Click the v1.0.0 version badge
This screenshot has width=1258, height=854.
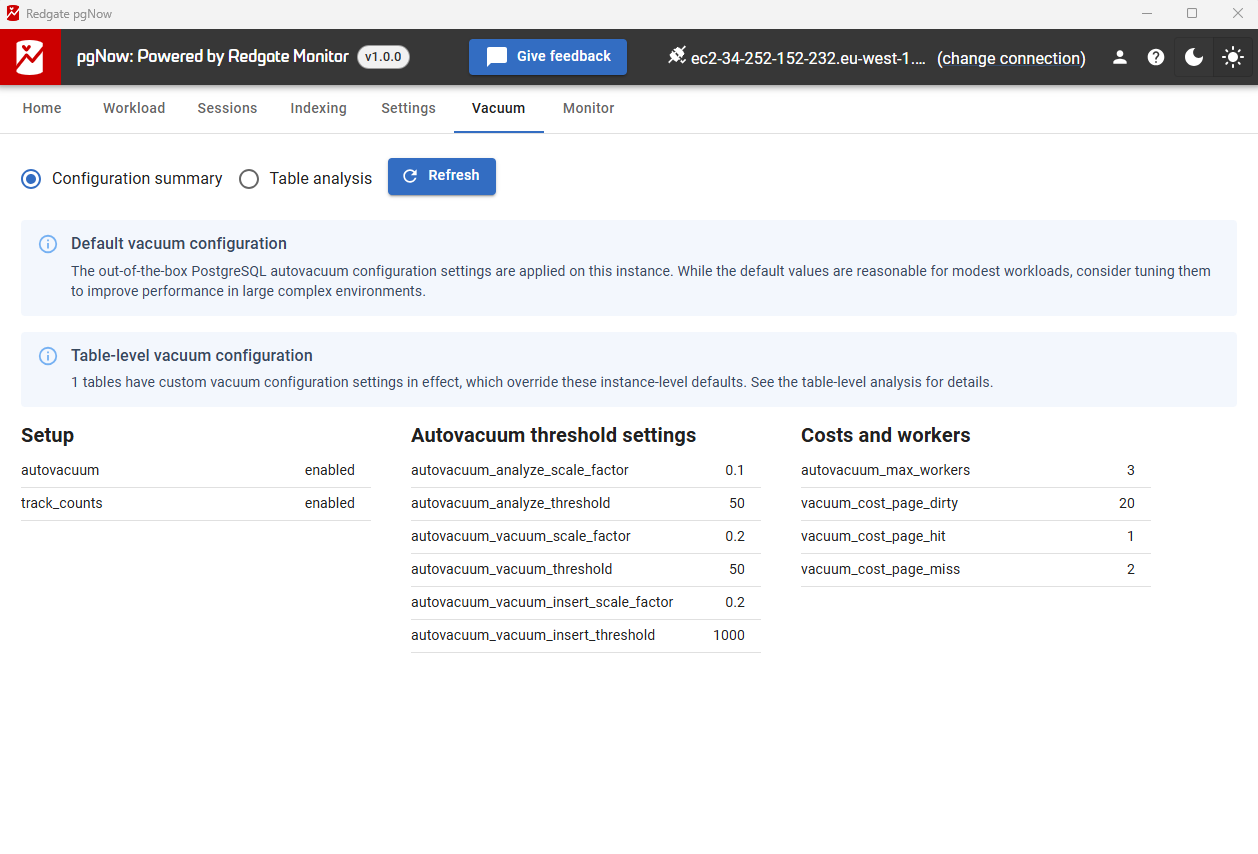click(x=383, y=57)
